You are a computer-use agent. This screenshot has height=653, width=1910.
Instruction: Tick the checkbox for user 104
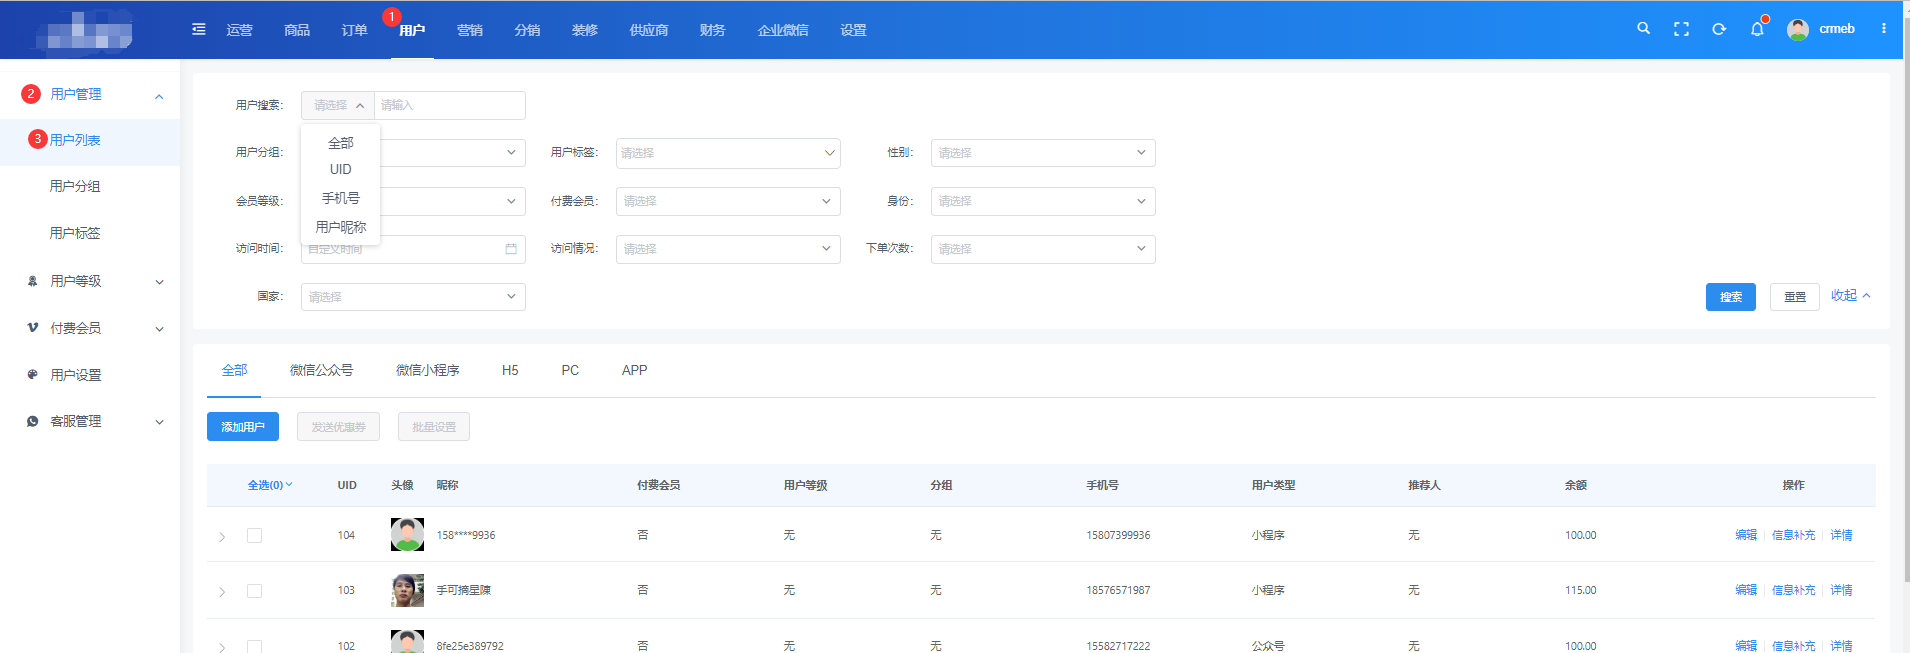[255, 536]
